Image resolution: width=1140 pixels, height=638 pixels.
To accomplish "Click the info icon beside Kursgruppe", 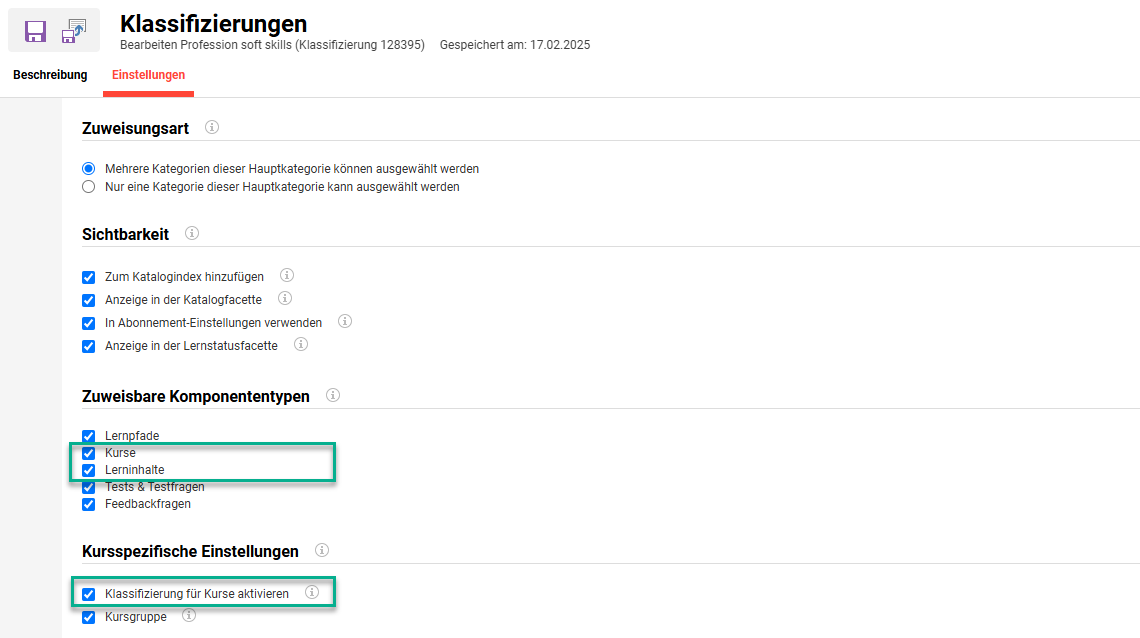I will (188, 616).
